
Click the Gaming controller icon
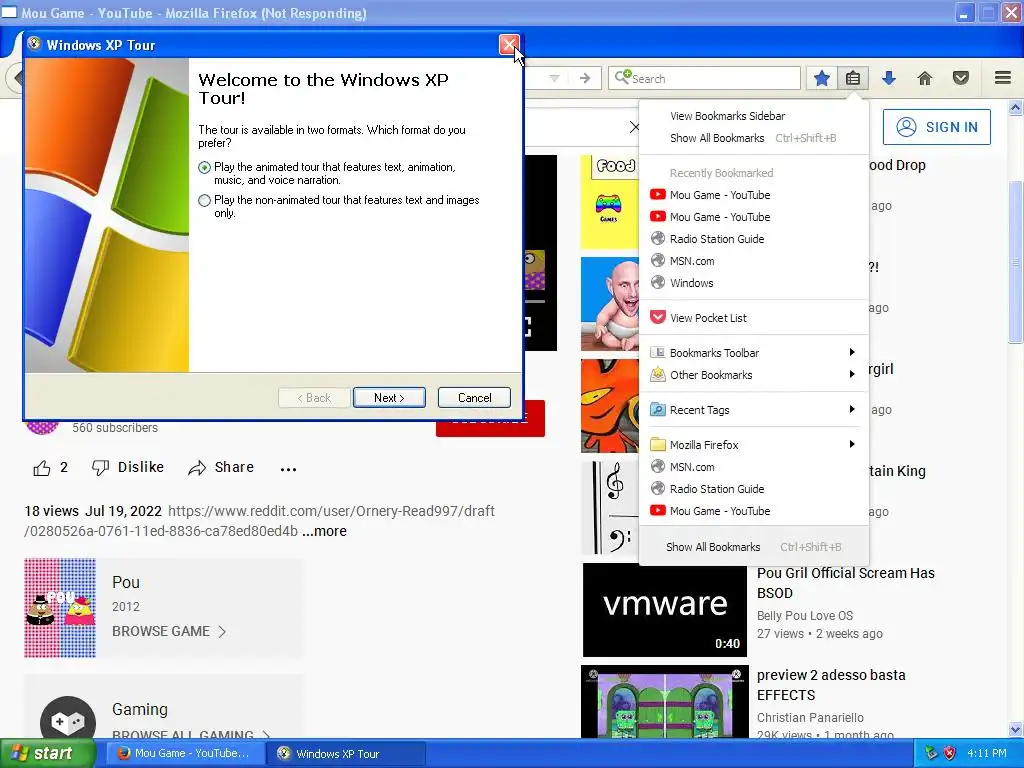tap(68, 722)
